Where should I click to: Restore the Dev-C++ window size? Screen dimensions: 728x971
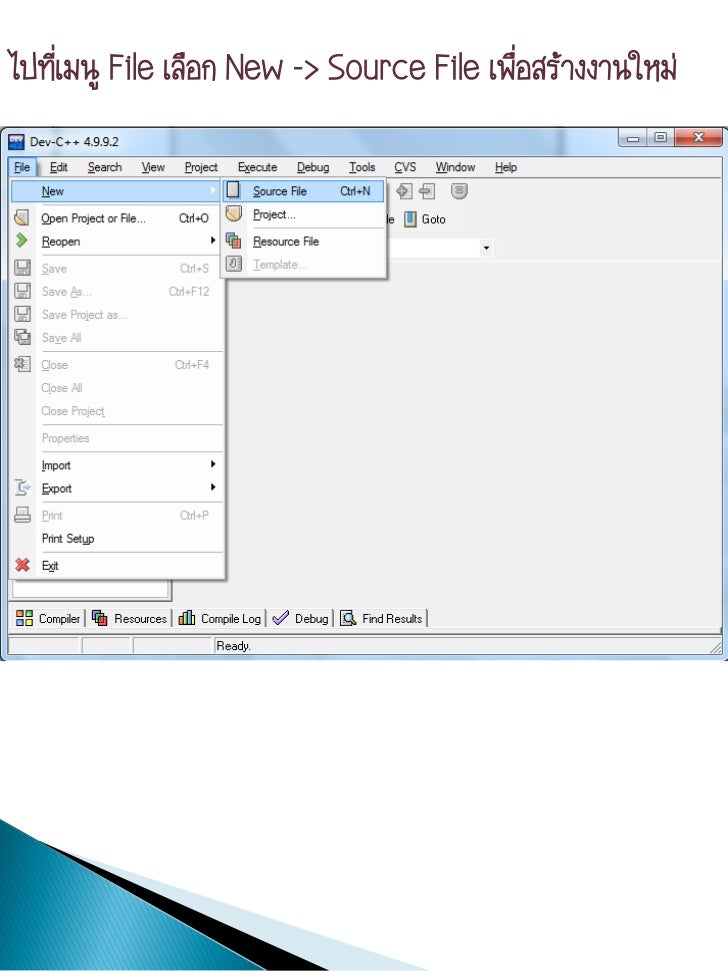(661, 138)
